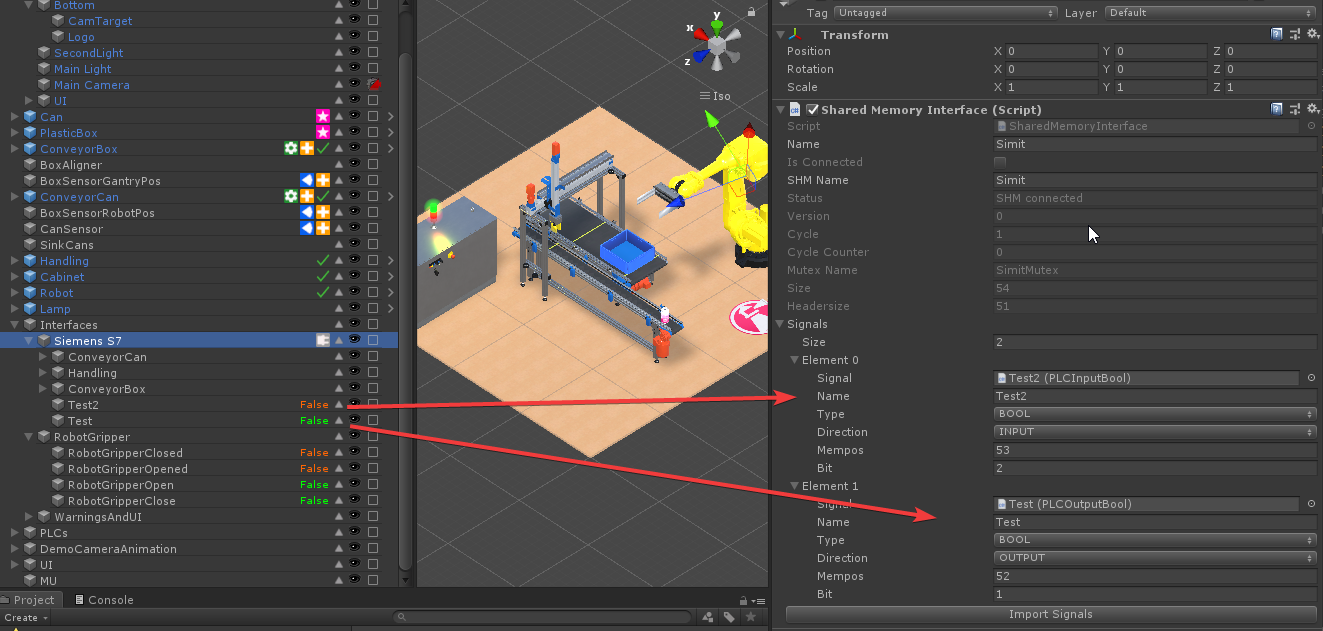The height and width of the screenshot is (631, 1323).
Task: Toggle visibility eye for Main Light
Action: point(355,69)
